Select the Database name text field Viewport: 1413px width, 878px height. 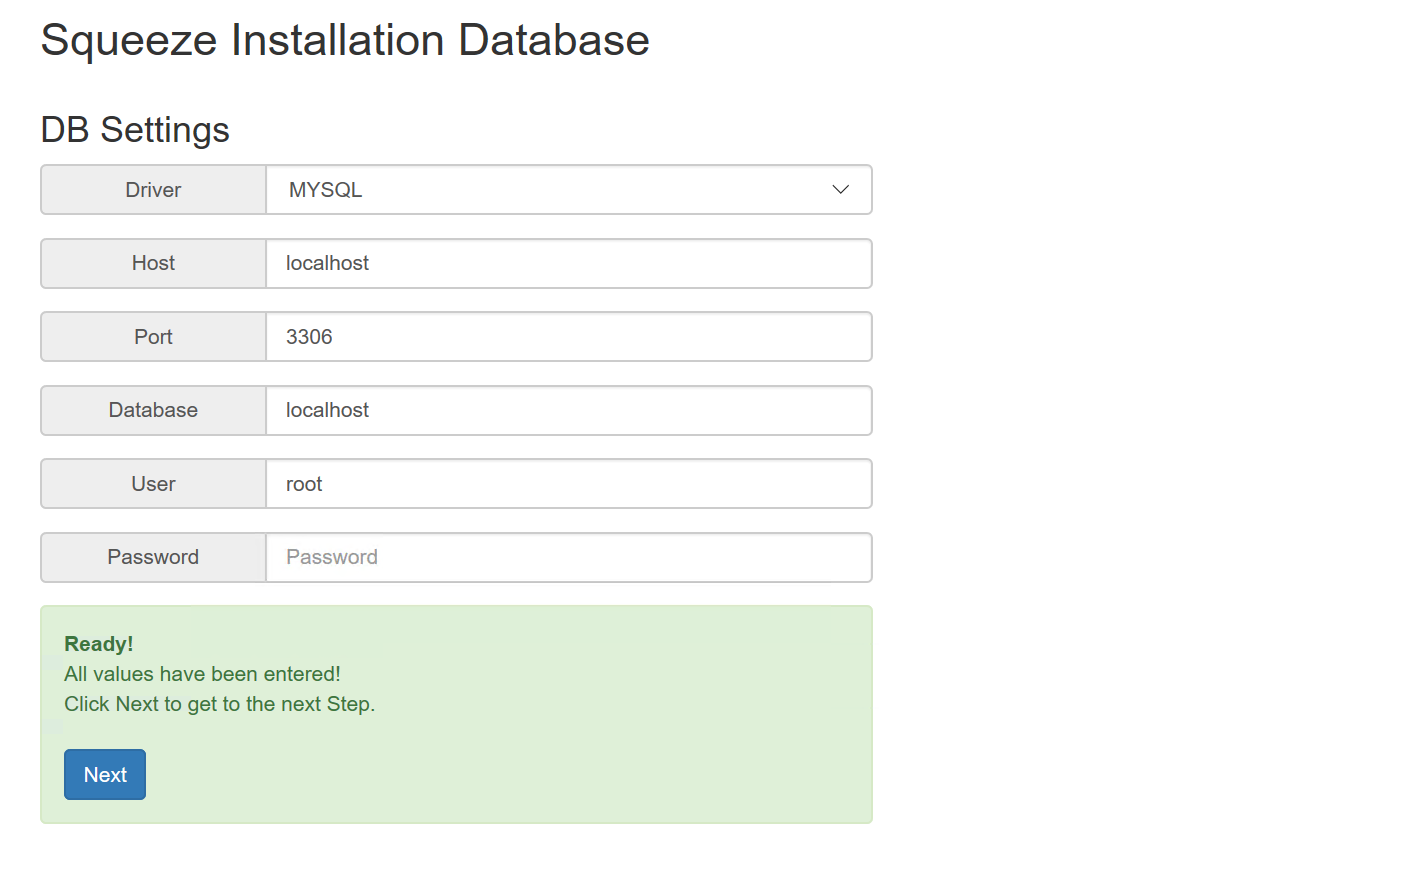pos(568,411)
